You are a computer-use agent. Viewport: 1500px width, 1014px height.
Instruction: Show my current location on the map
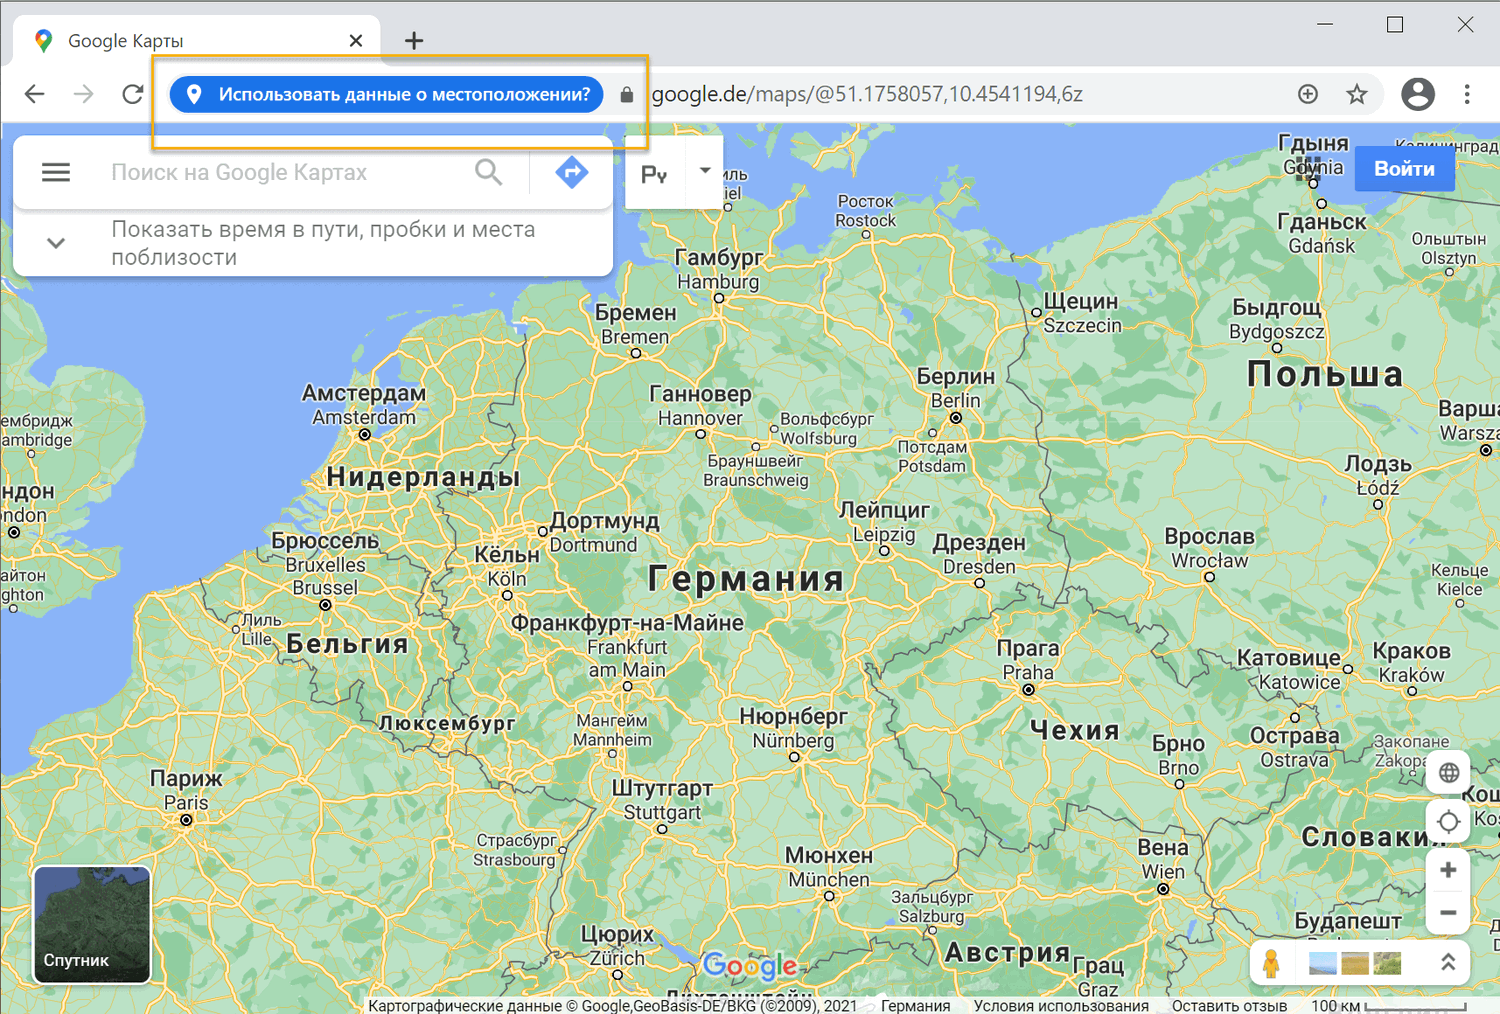click(x=1448, y=822)
